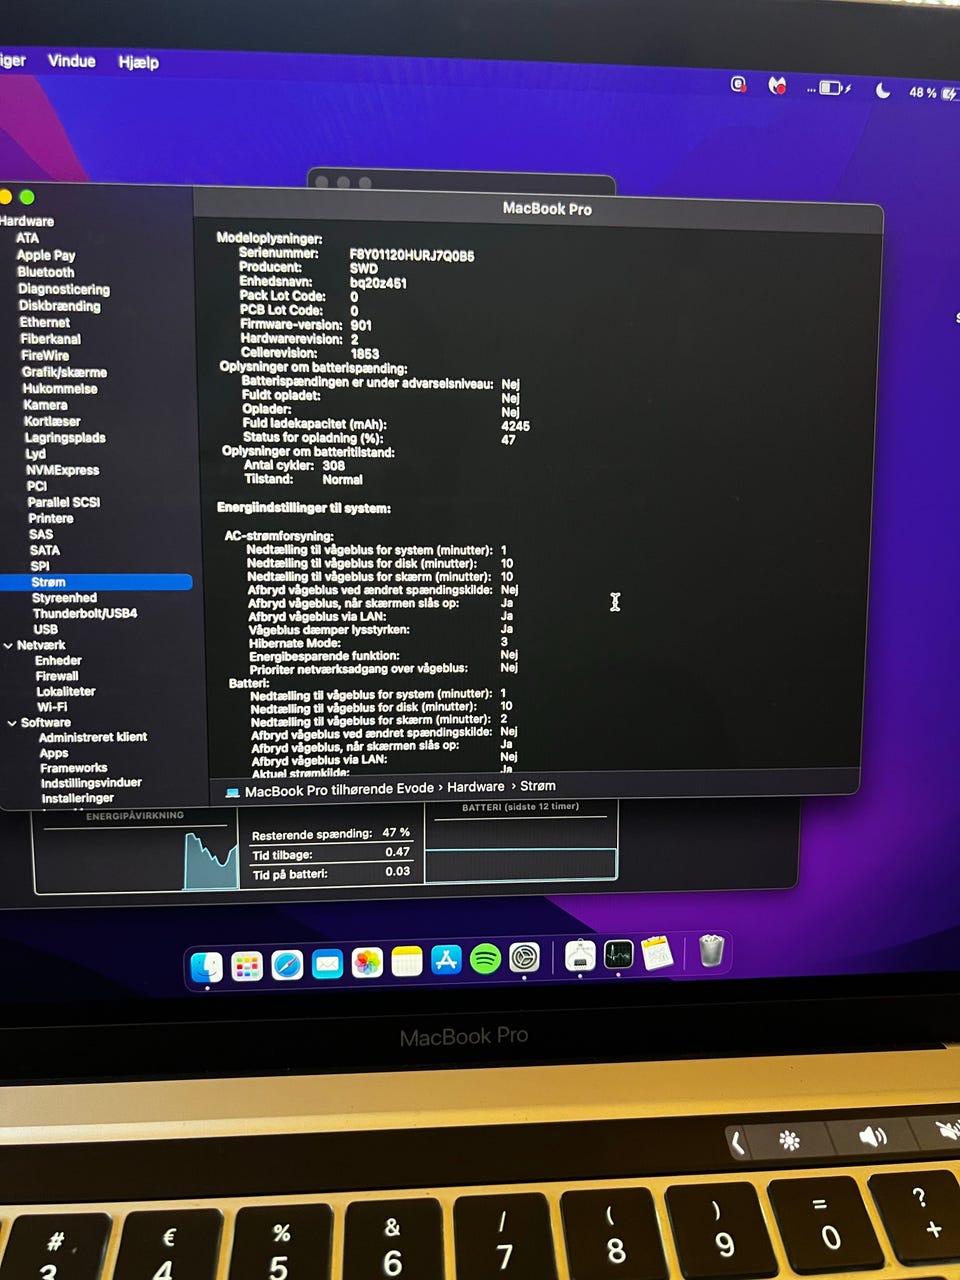Select Kamera in the sidebar
The width and height of the screenshot is (960, 1280).
[x=46, y=405]
